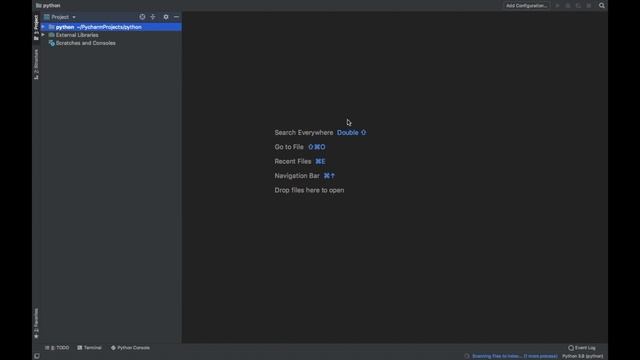The height and width of the screenshot is (360, 640).
Task: Click the Stop icon in toolbar
Action: click(x=589, y=6)
